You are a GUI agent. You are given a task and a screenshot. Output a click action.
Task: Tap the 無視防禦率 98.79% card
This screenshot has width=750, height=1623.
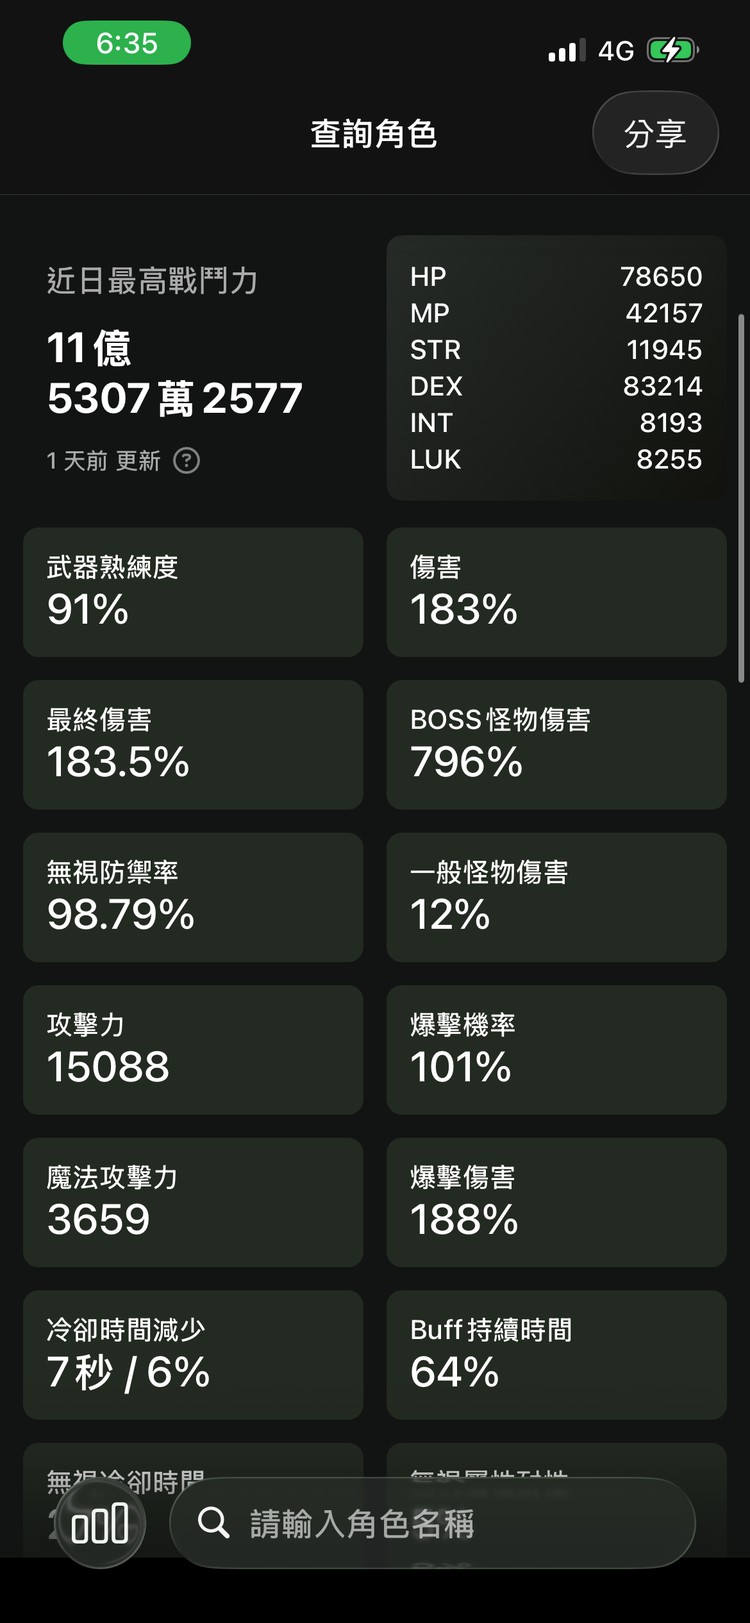tap(193, 897)
